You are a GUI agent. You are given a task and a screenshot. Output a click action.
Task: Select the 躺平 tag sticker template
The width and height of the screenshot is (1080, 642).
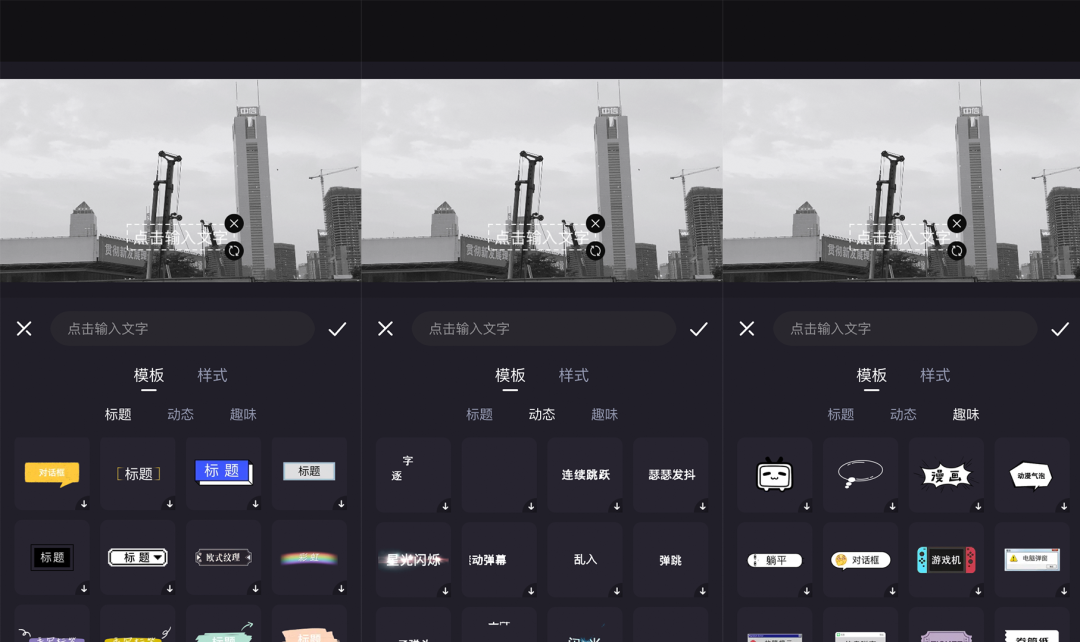click(x=775, y=560)
